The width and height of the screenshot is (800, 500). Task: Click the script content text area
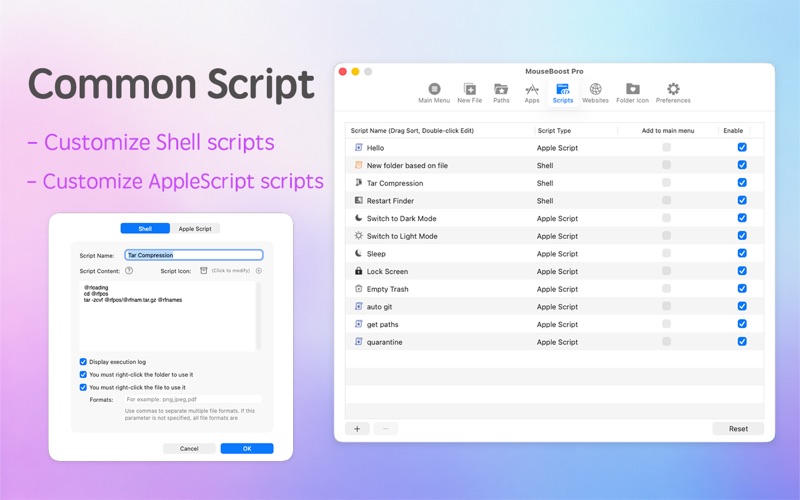tap(167, 316)
